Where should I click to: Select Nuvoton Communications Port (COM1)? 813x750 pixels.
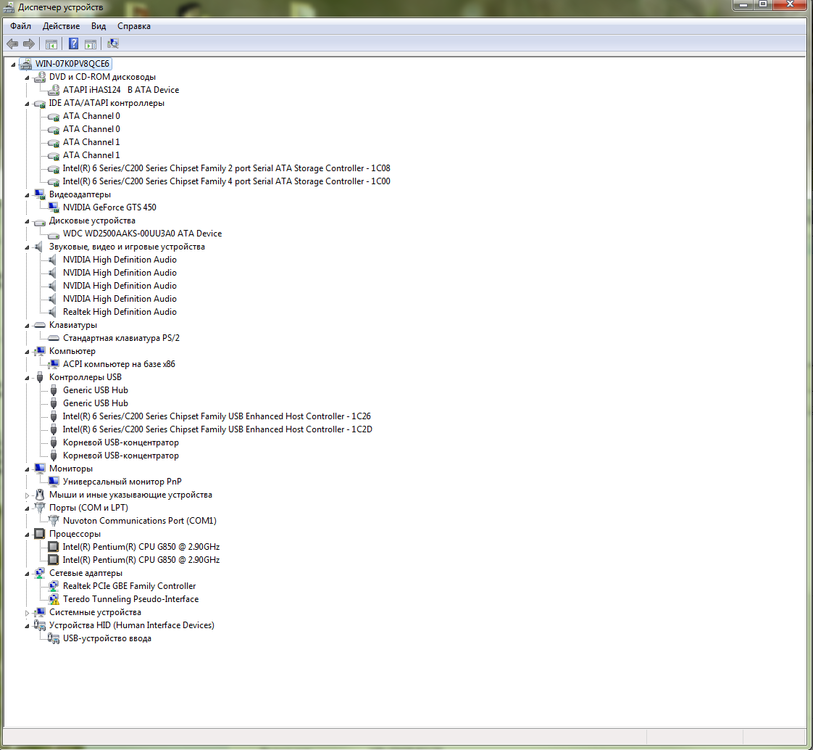point(139,520)
